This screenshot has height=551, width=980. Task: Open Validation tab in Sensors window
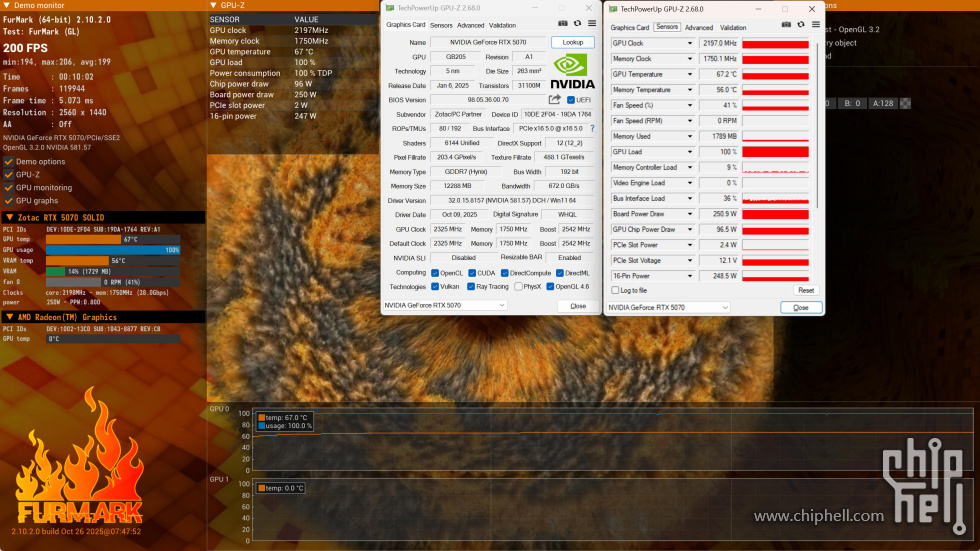tap(733, 28)
